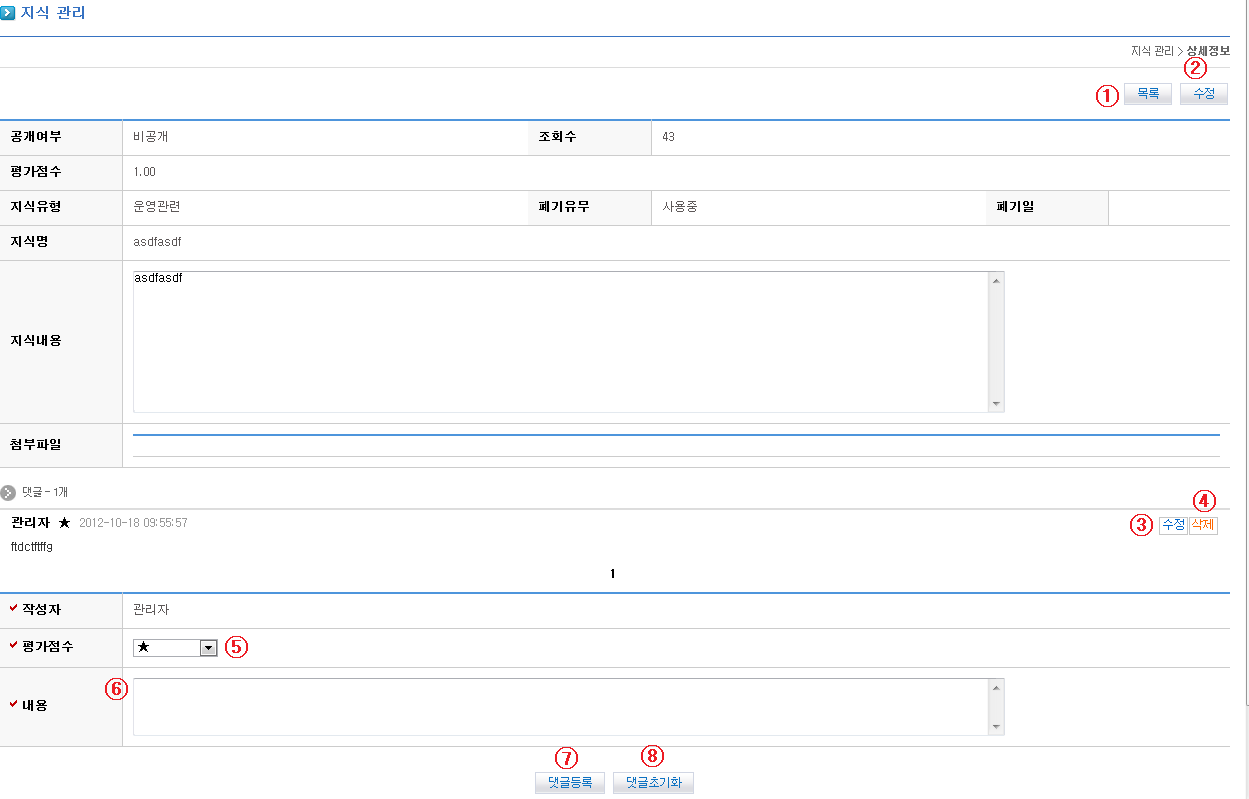Viewport: 1249px width, 799px height.
Task: Click the dropdown arrow of the 평가점수 combo box
Action: click(x=208, y=648)
